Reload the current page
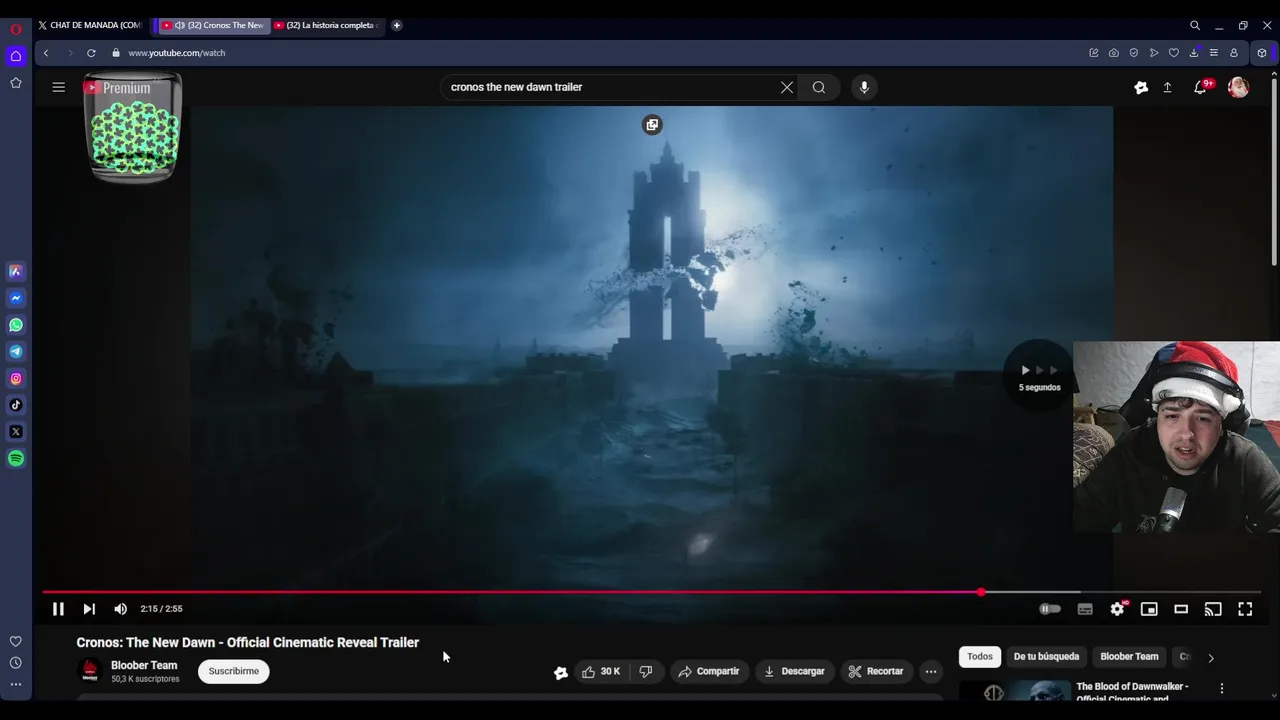 91,53
